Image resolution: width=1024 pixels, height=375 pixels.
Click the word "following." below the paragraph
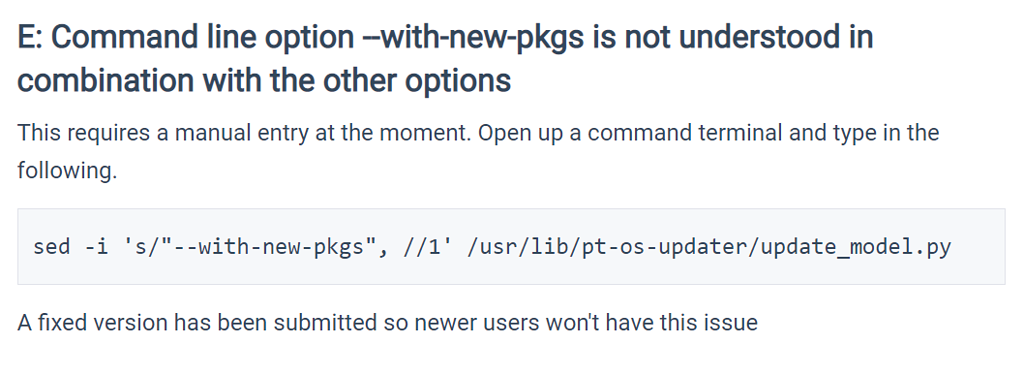pos(67,171)
